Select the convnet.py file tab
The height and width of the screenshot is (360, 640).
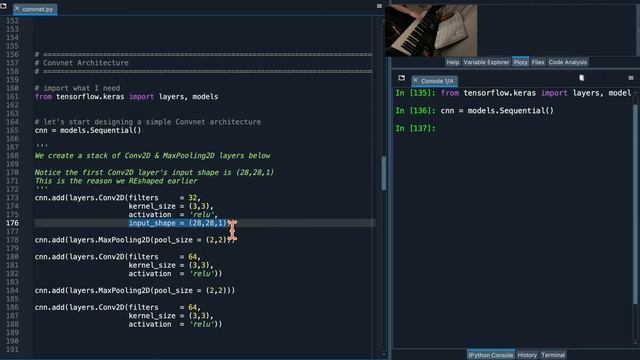point(35,9)
